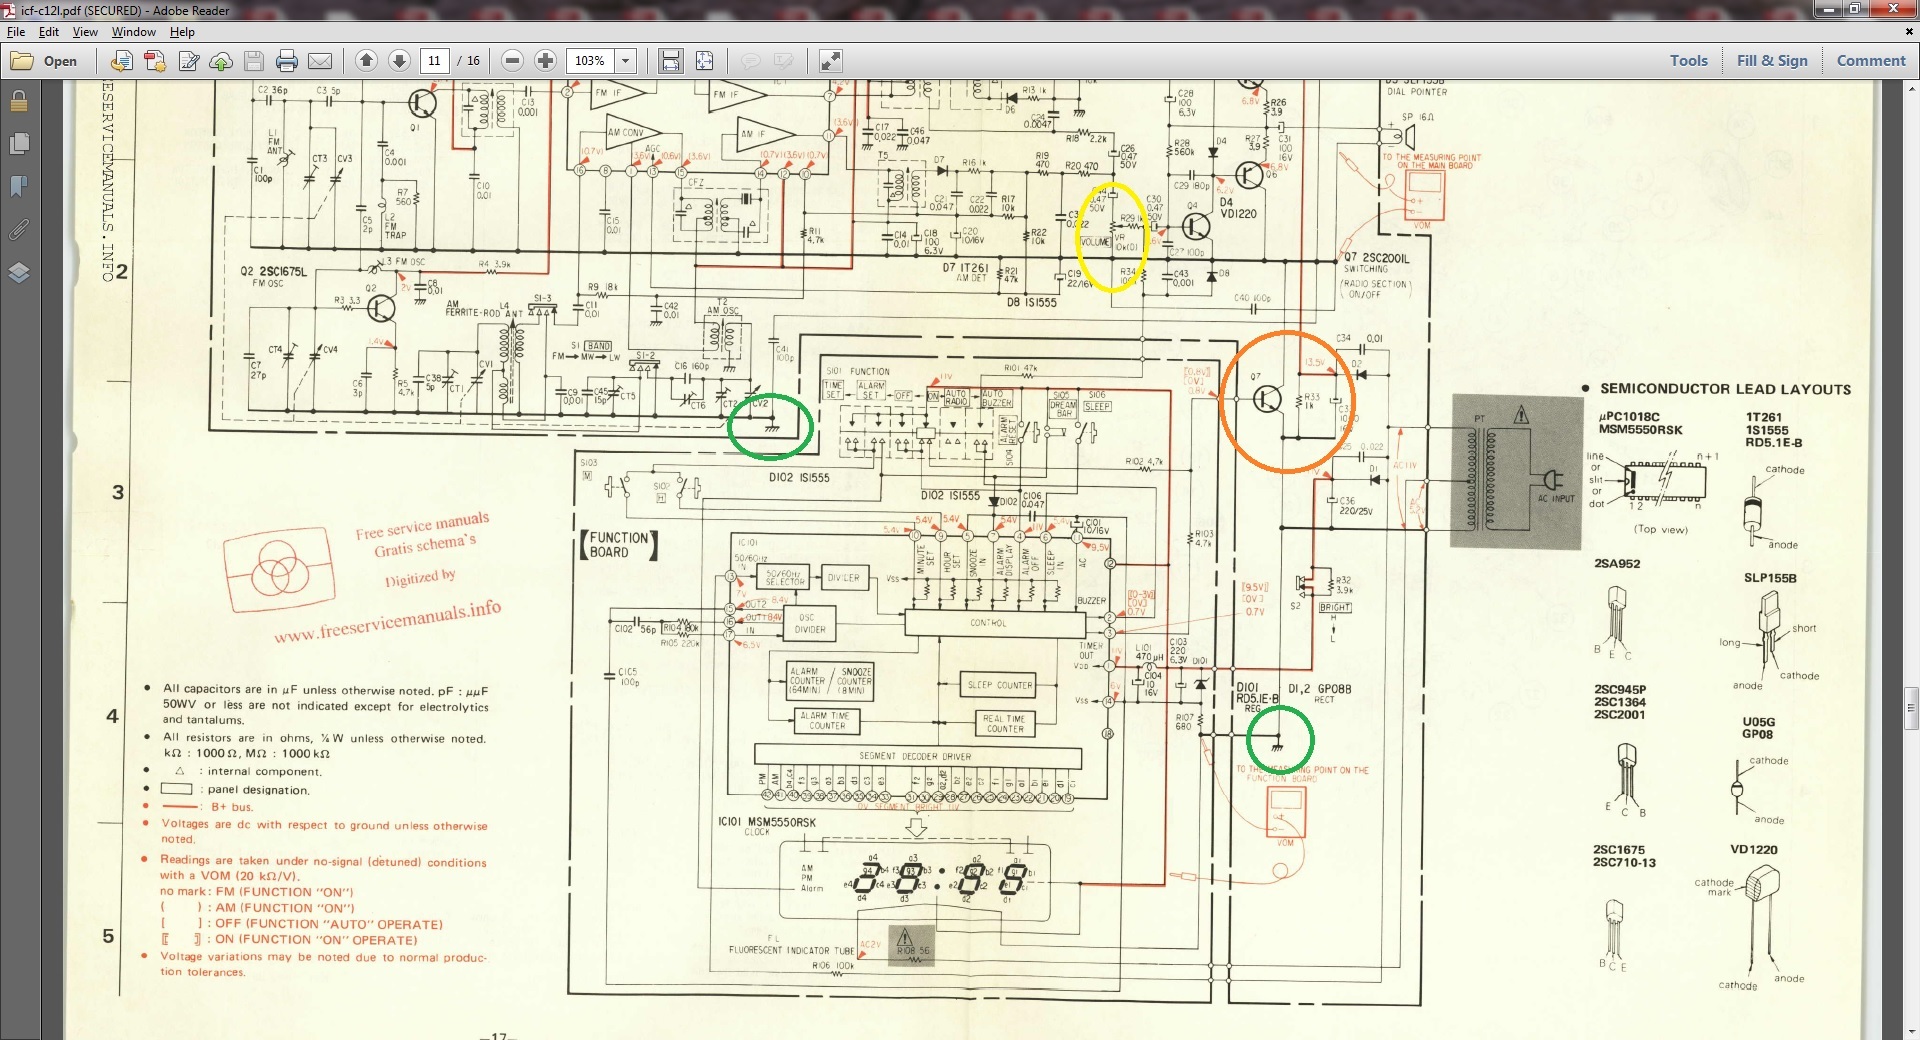Click the SLP155B label in lead layouts
The image size is (1920, 1040).
pos(1770,578)
